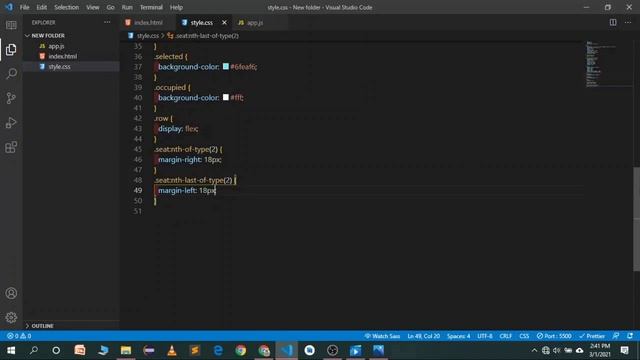Click the feedback icon in status bar

click(616, 336)
